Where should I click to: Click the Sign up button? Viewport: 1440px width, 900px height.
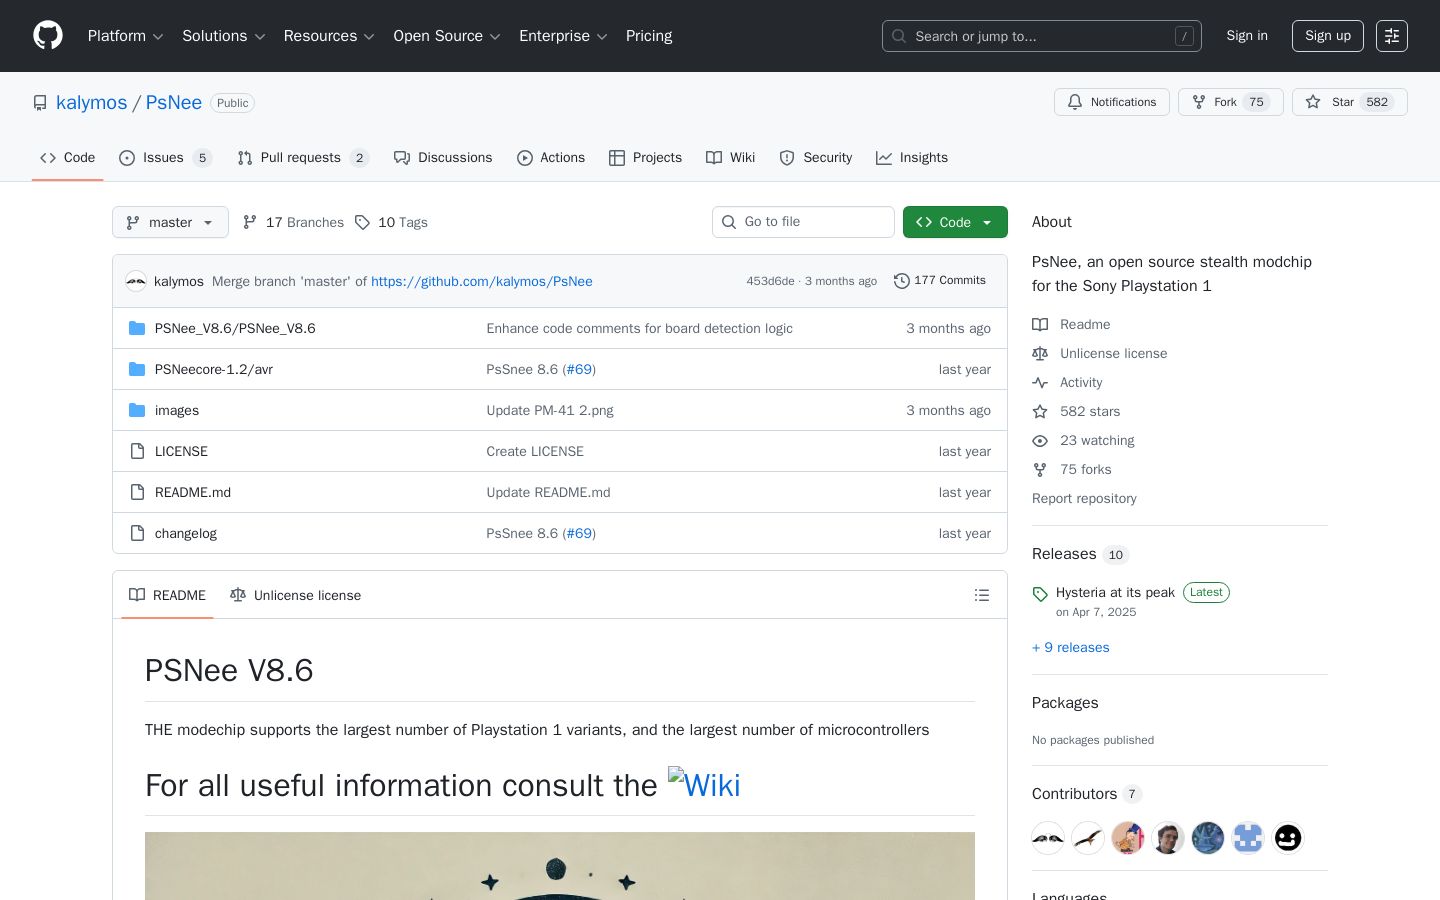pyautogui.click(x=1328, y=36)
